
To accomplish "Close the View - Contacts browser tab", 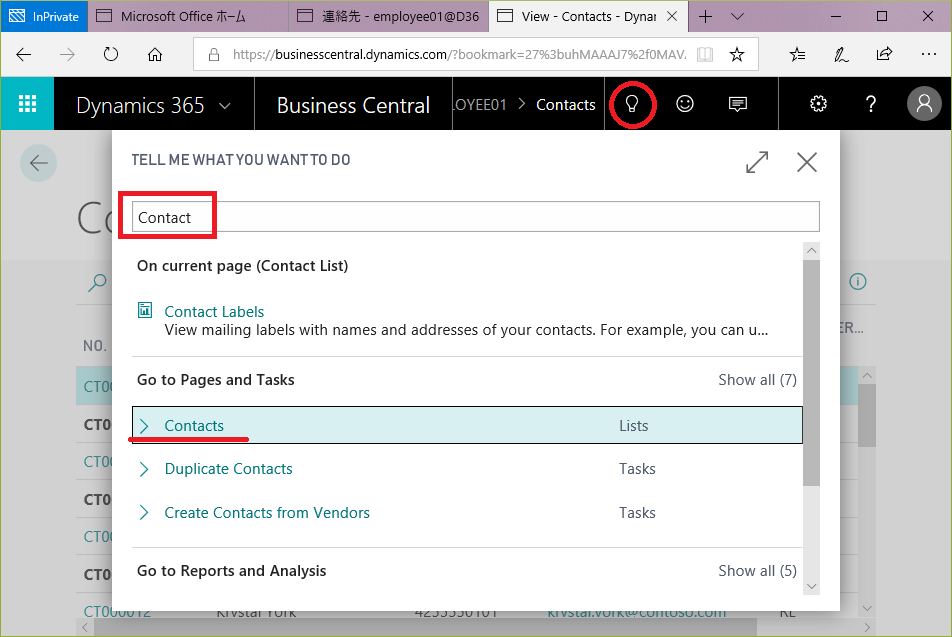I will pos(672,16).
